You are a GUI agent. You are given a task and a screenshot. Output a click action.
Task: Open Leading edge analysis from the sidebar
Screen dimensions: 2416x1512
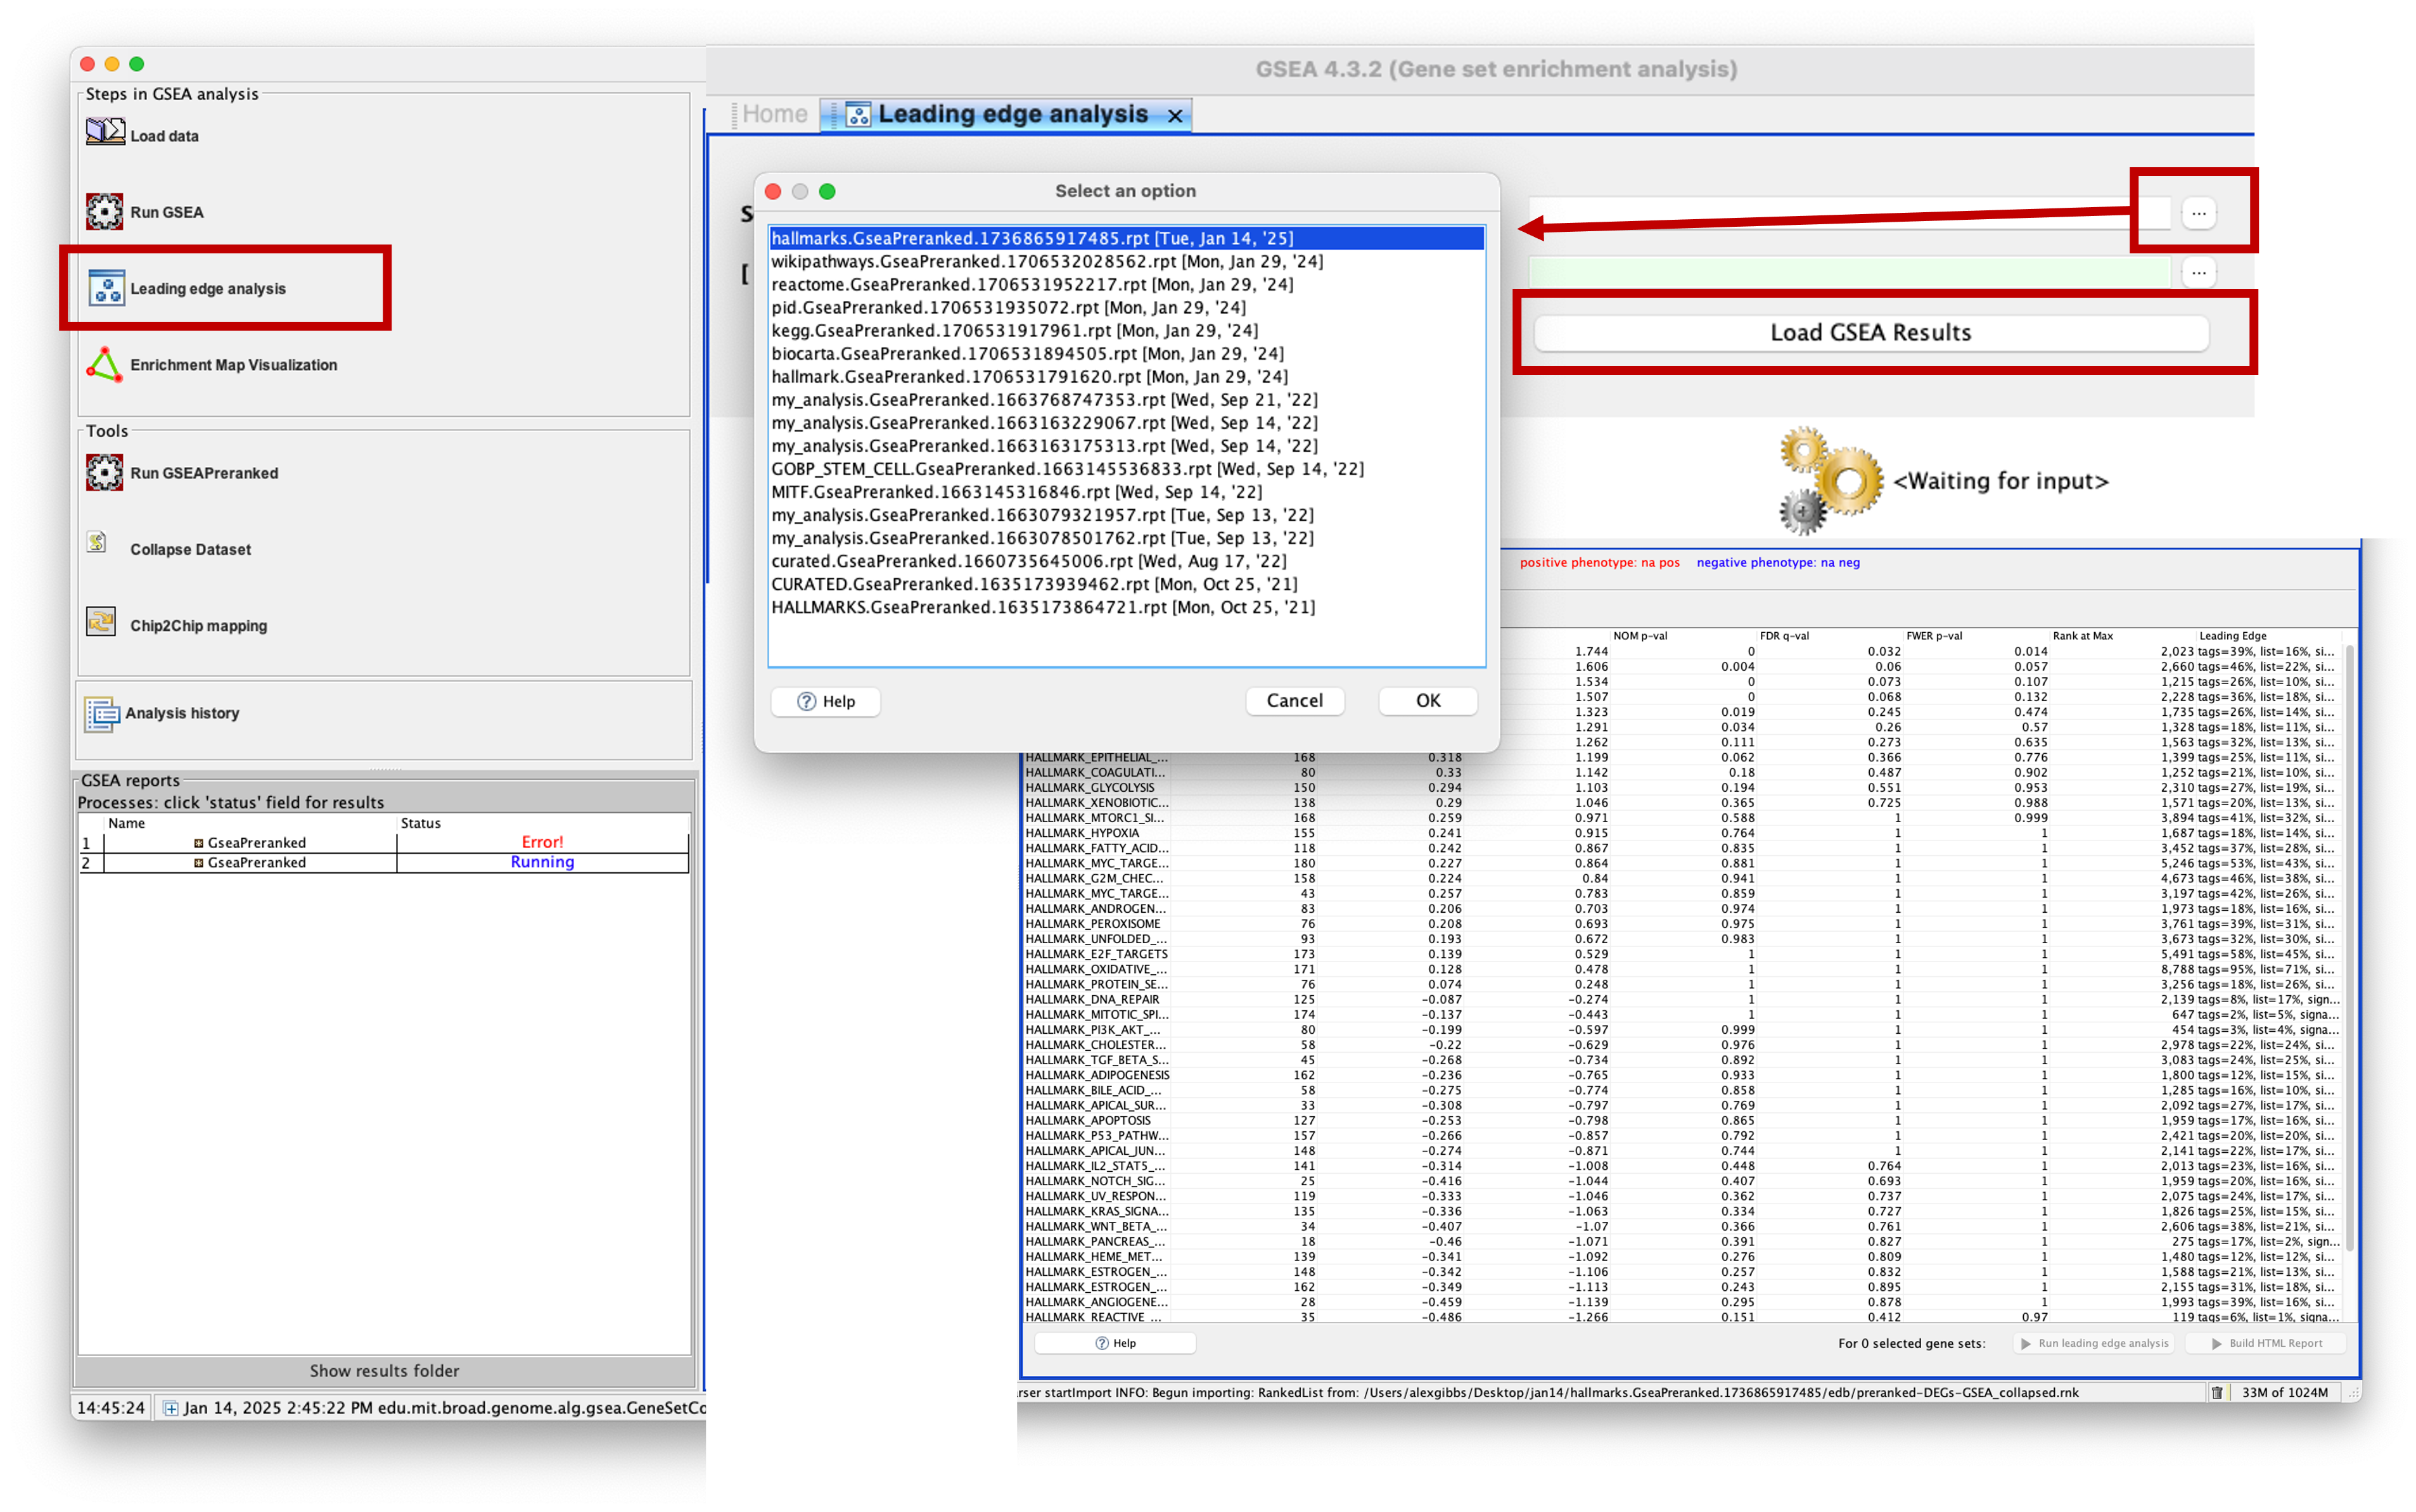[188, 288]
